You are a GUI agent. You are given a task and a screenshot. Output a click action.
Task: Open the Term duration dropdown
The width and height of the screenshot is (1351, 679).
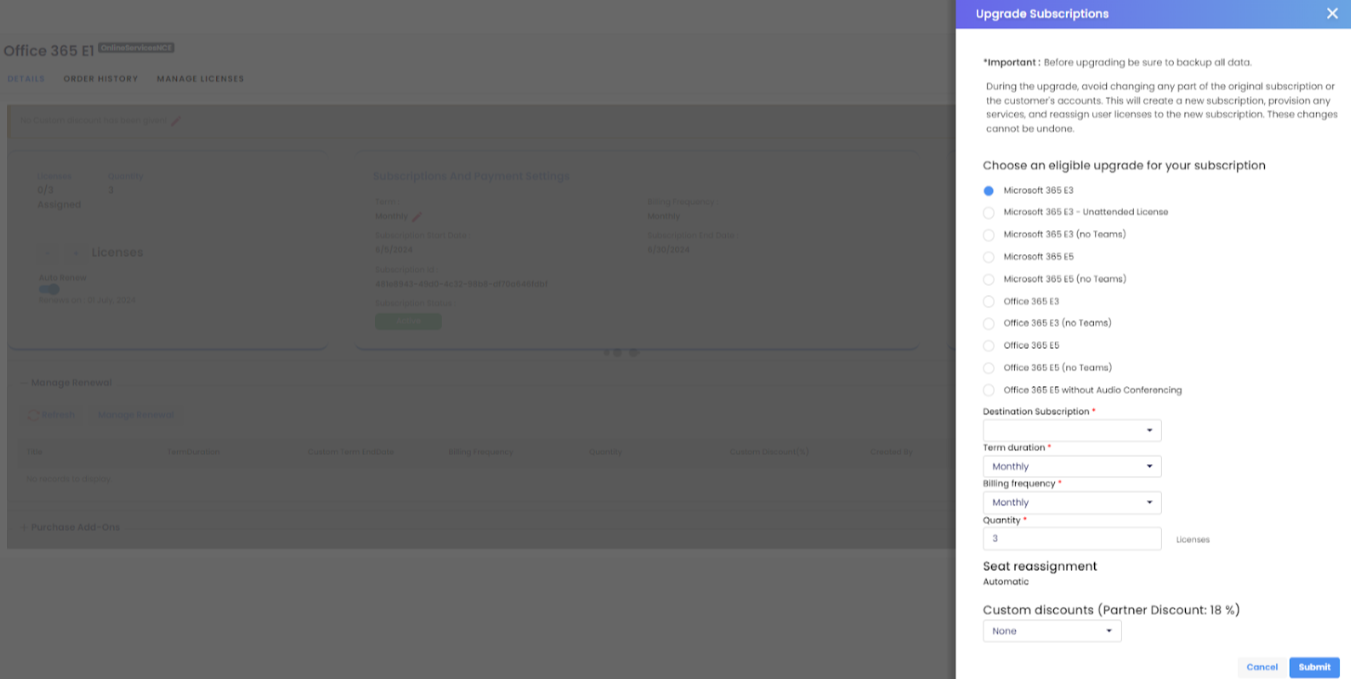click(1072, 466)
